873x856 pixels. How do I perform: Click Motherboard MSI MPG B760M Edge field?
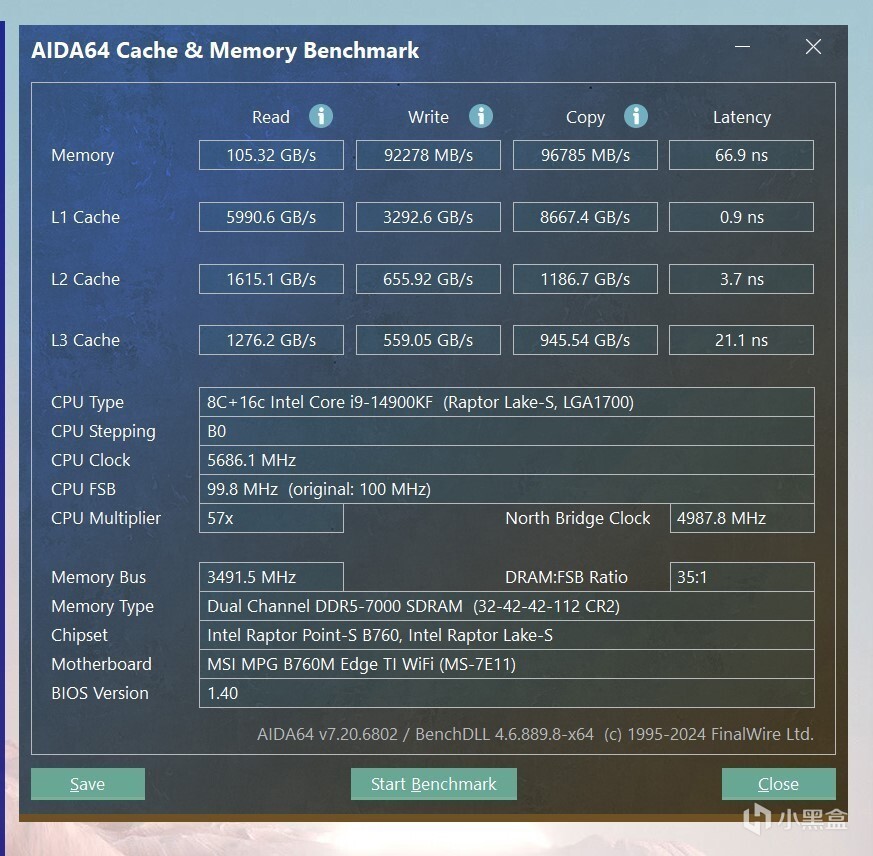(507, 664)
